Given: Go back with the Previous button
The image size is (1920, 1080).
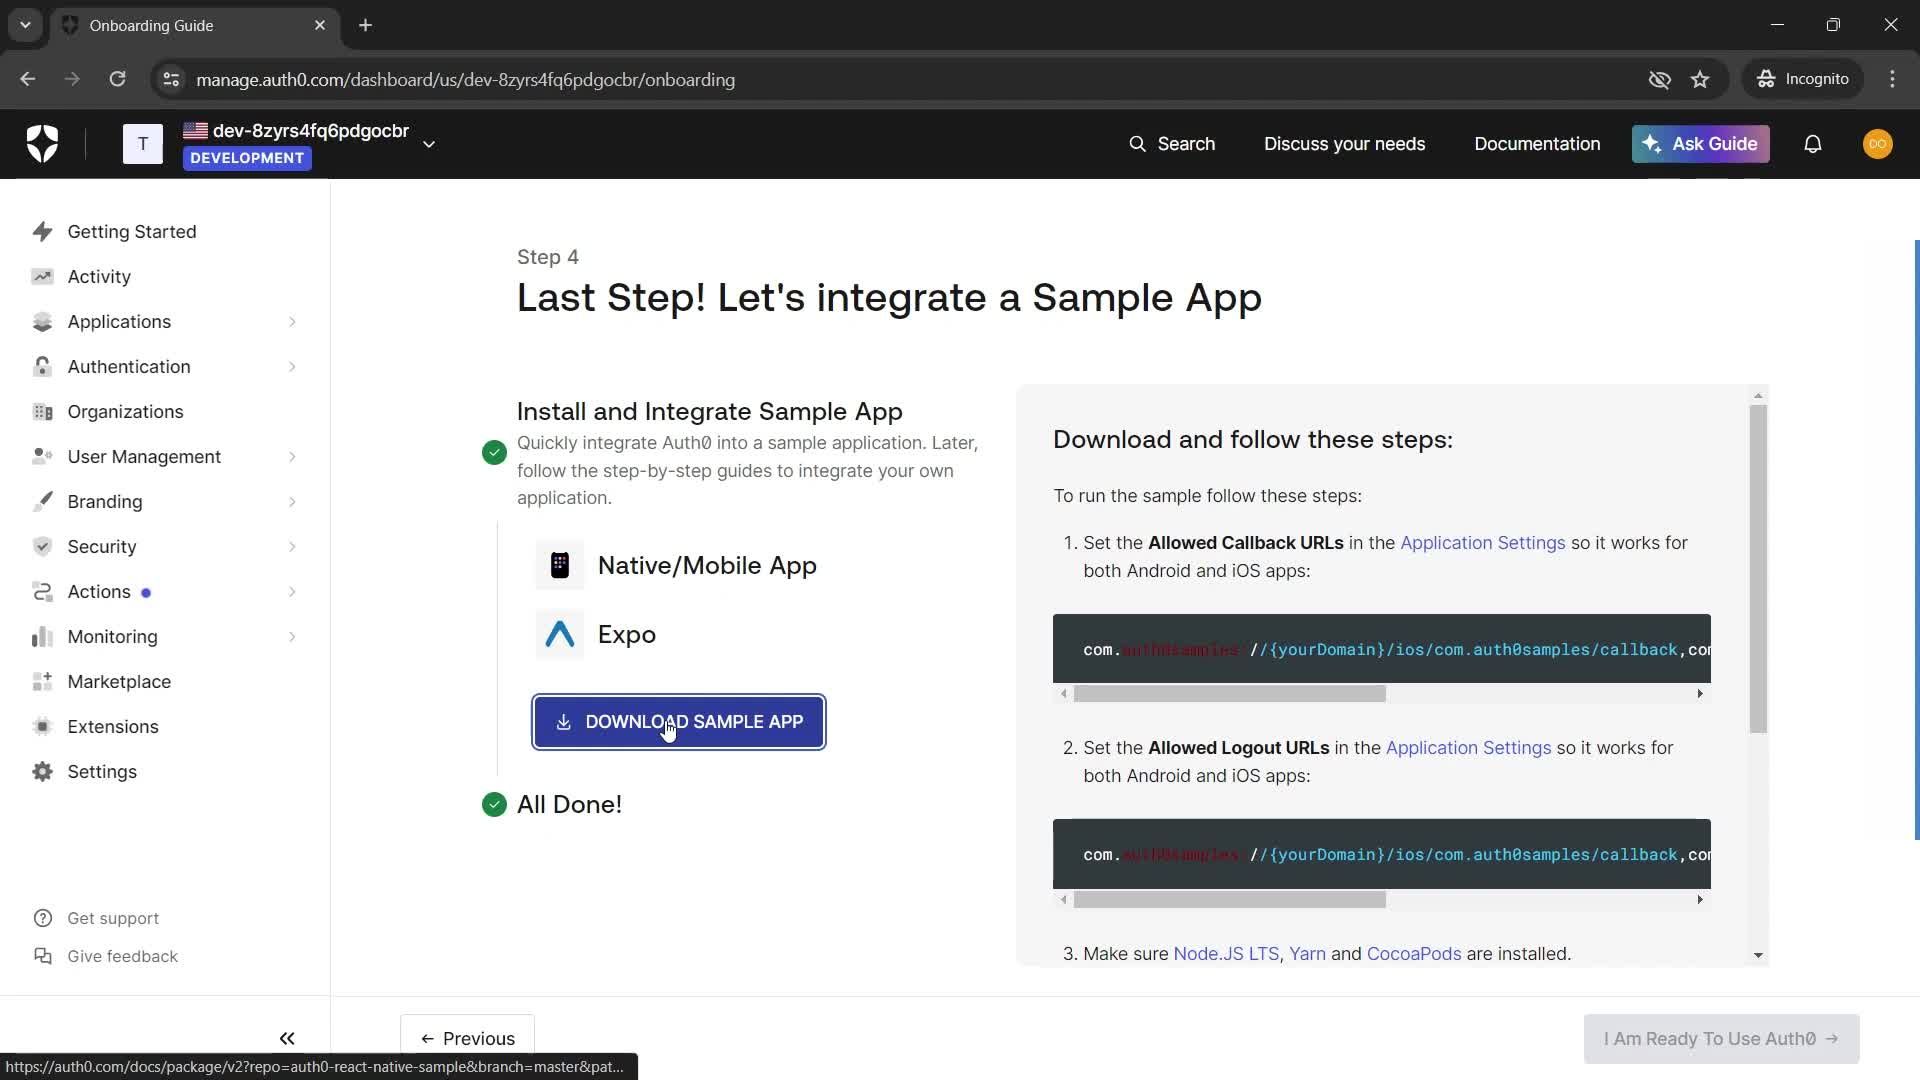Looking at the screenshot, I should (467, 1038).
